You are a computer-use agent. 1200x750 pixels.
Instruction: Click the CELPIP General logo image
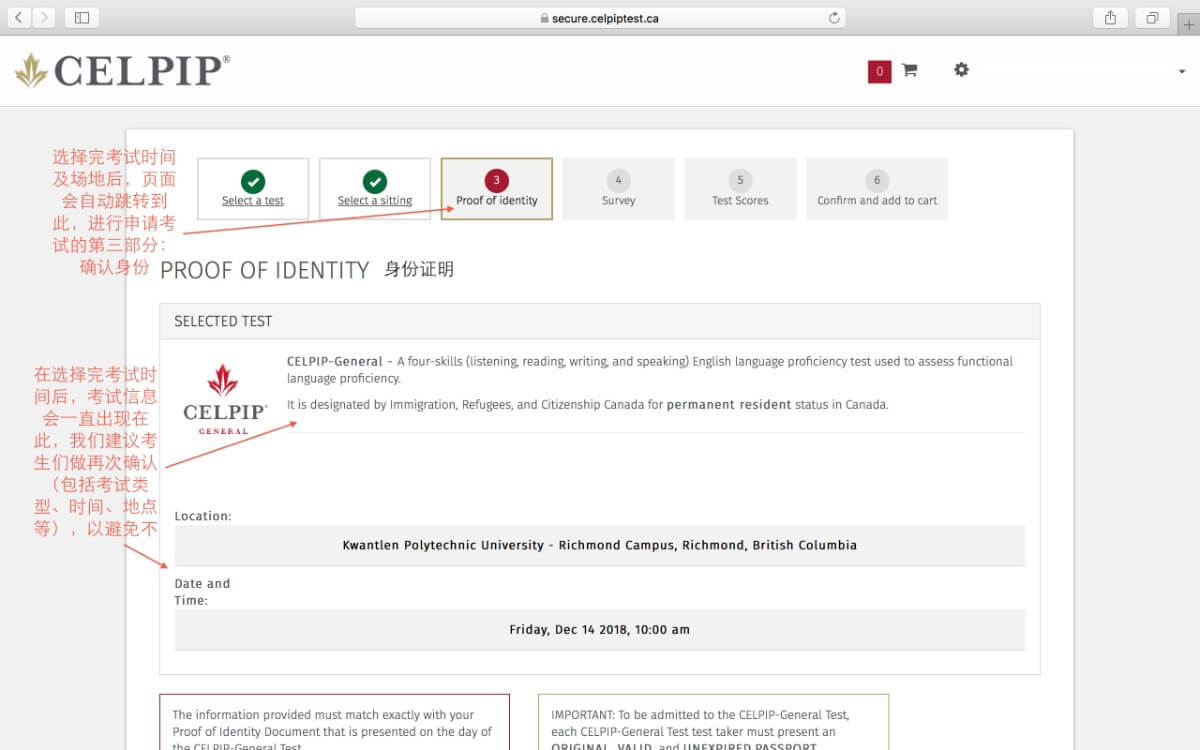pos(224,399)
